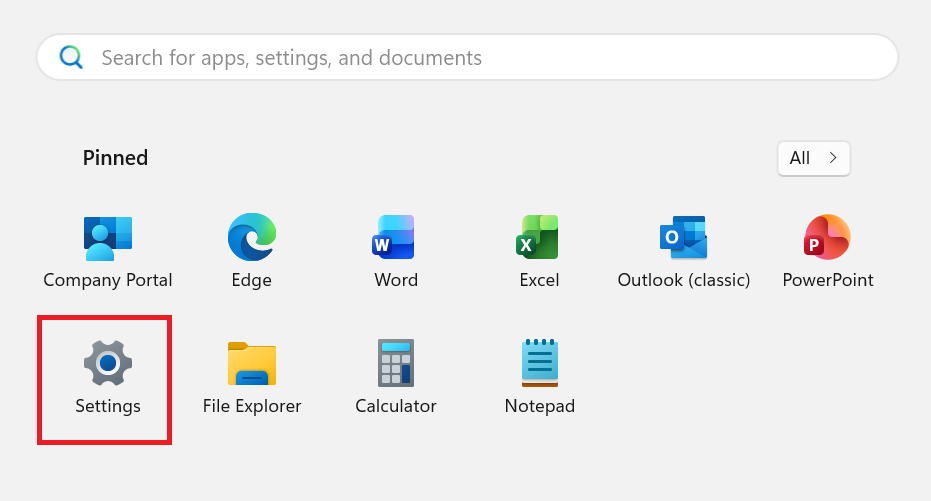Launch the Calculator app icon
Viewport: 931px width, 501px height.
pos(395,363)
